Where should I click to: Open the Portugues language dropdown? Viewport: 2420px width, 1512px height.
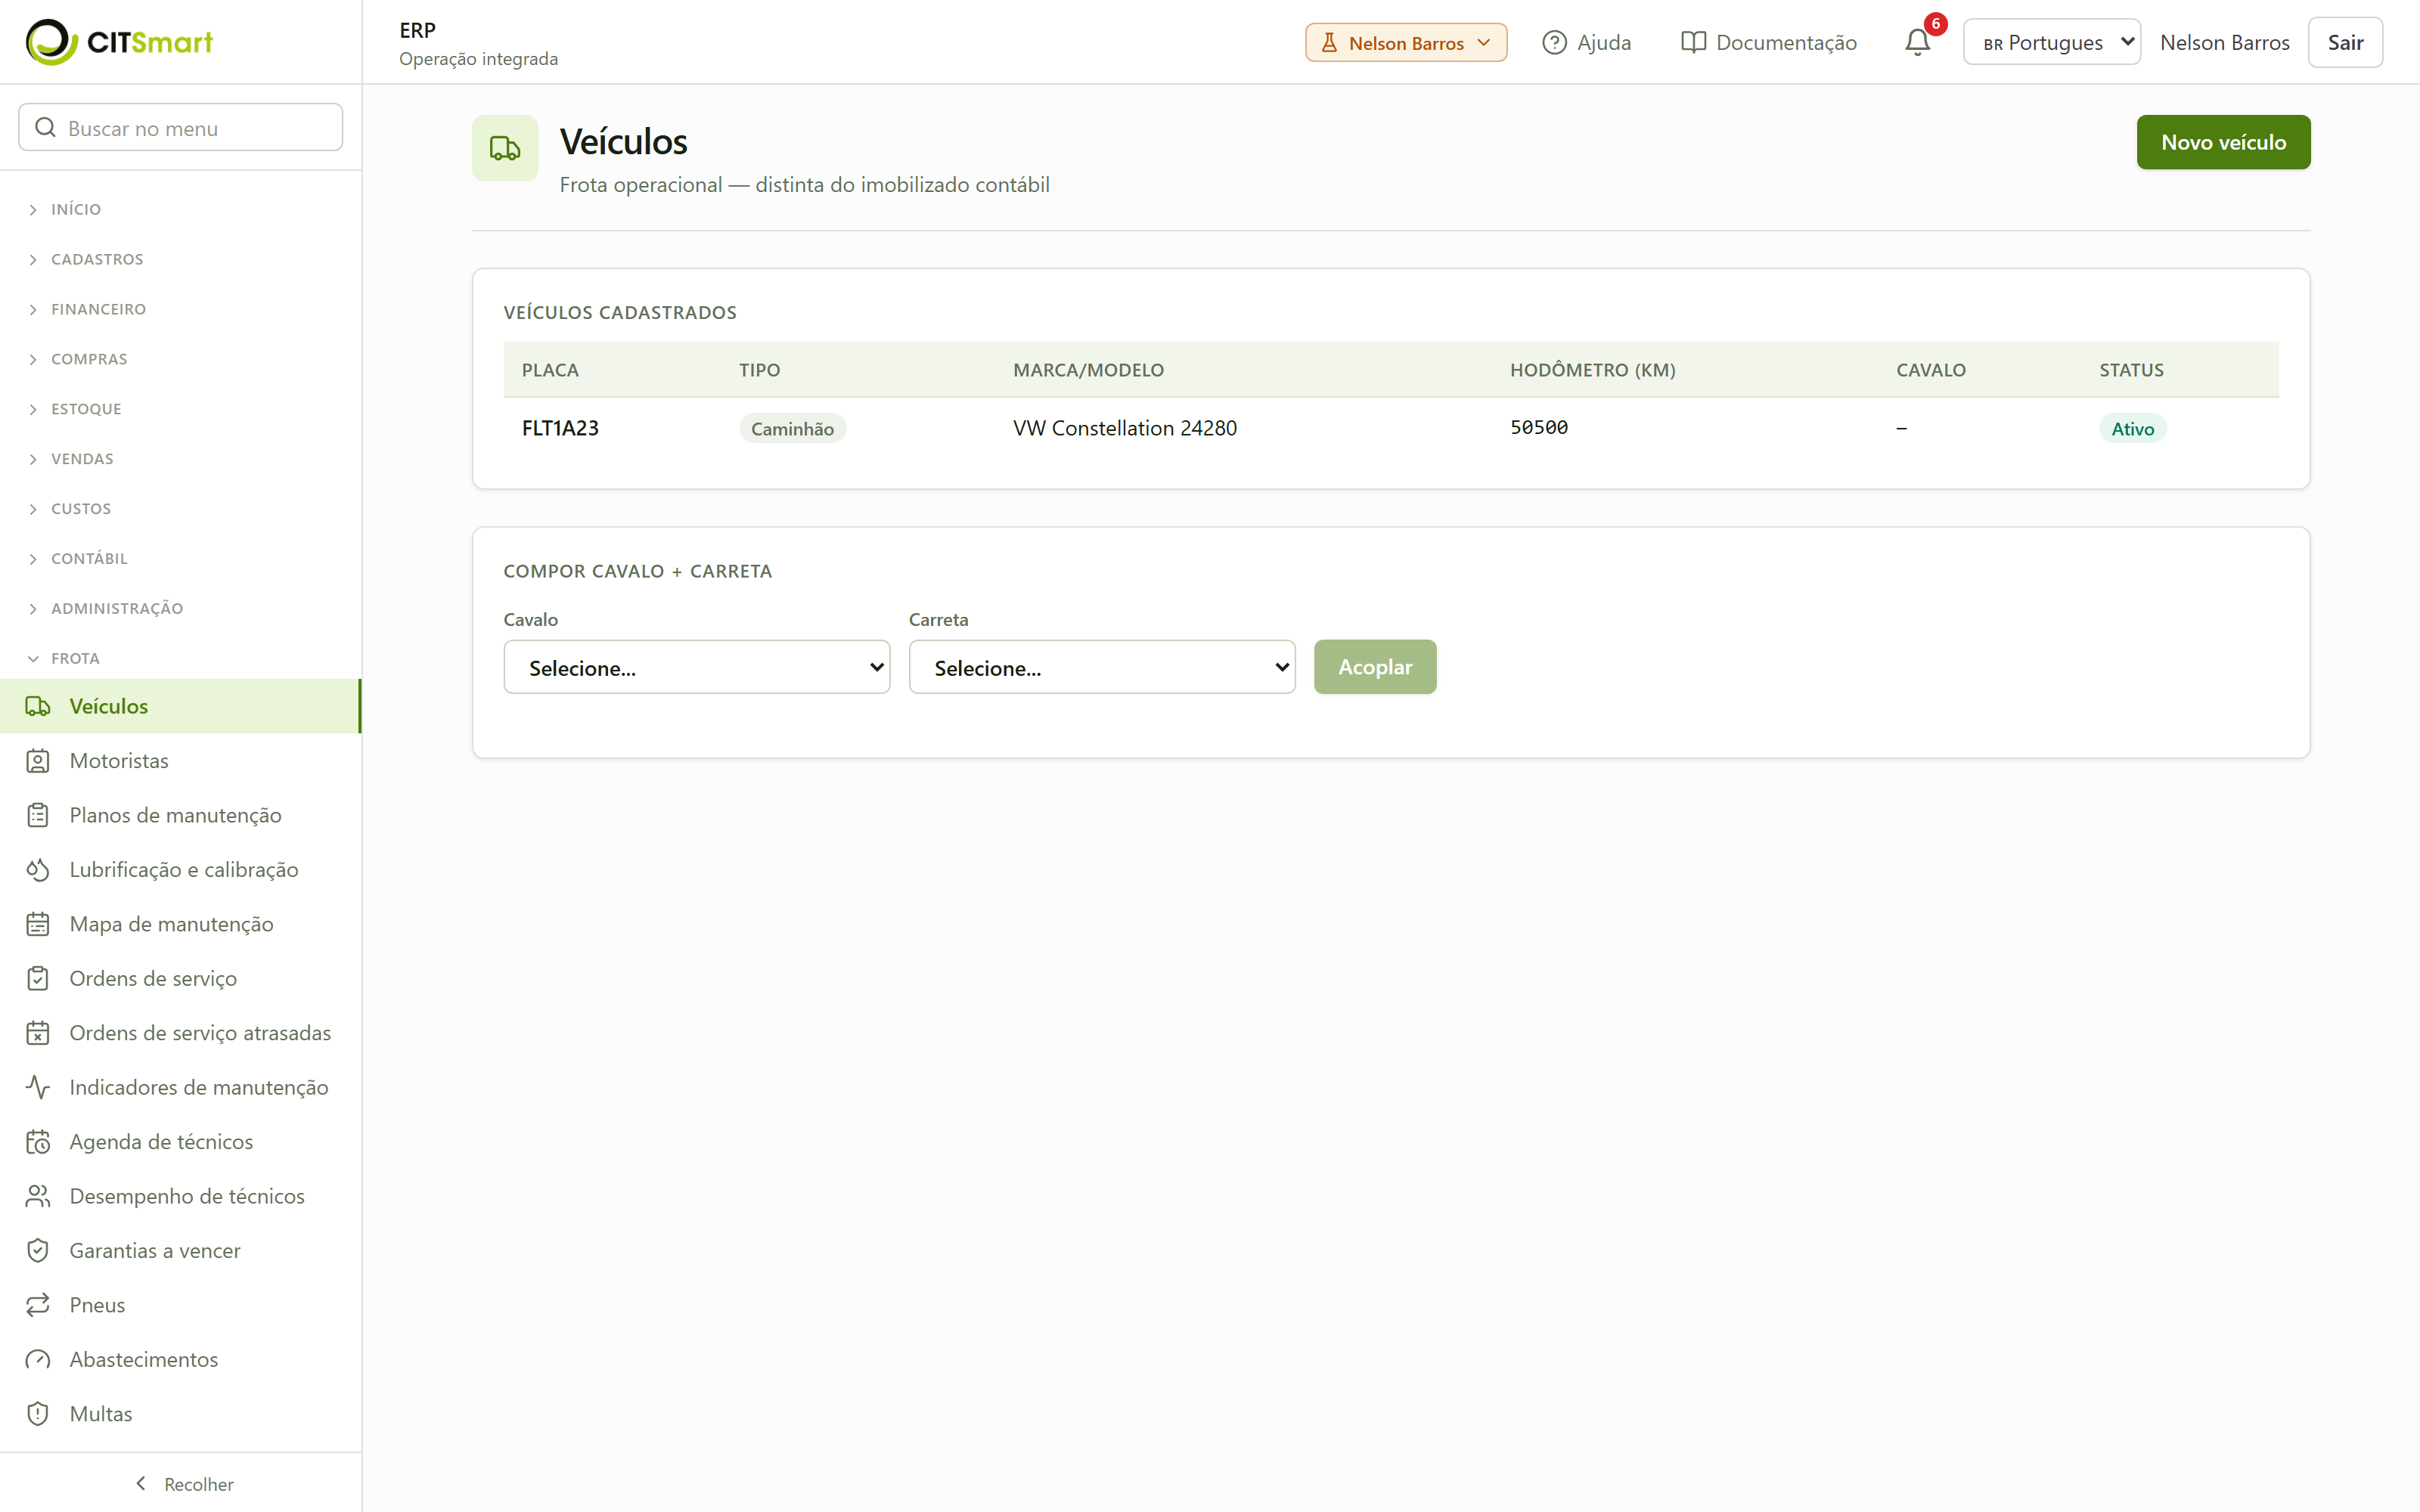pyautogui.click(x=2052, y=42)
